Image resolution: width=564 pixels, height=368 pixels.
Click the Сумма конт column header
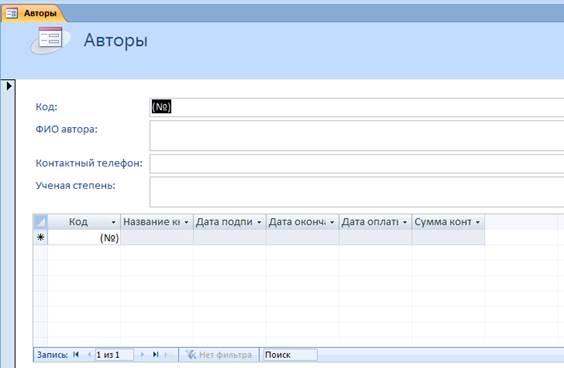448,222
